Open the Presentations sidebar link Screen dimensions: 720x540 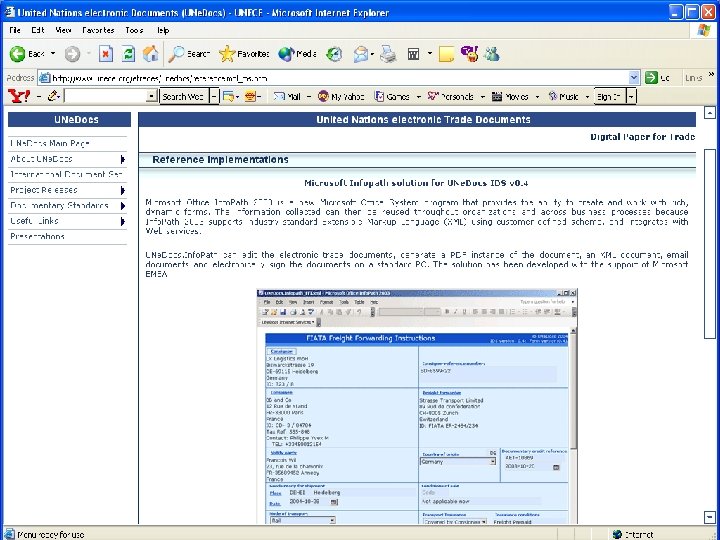point(37,236)
